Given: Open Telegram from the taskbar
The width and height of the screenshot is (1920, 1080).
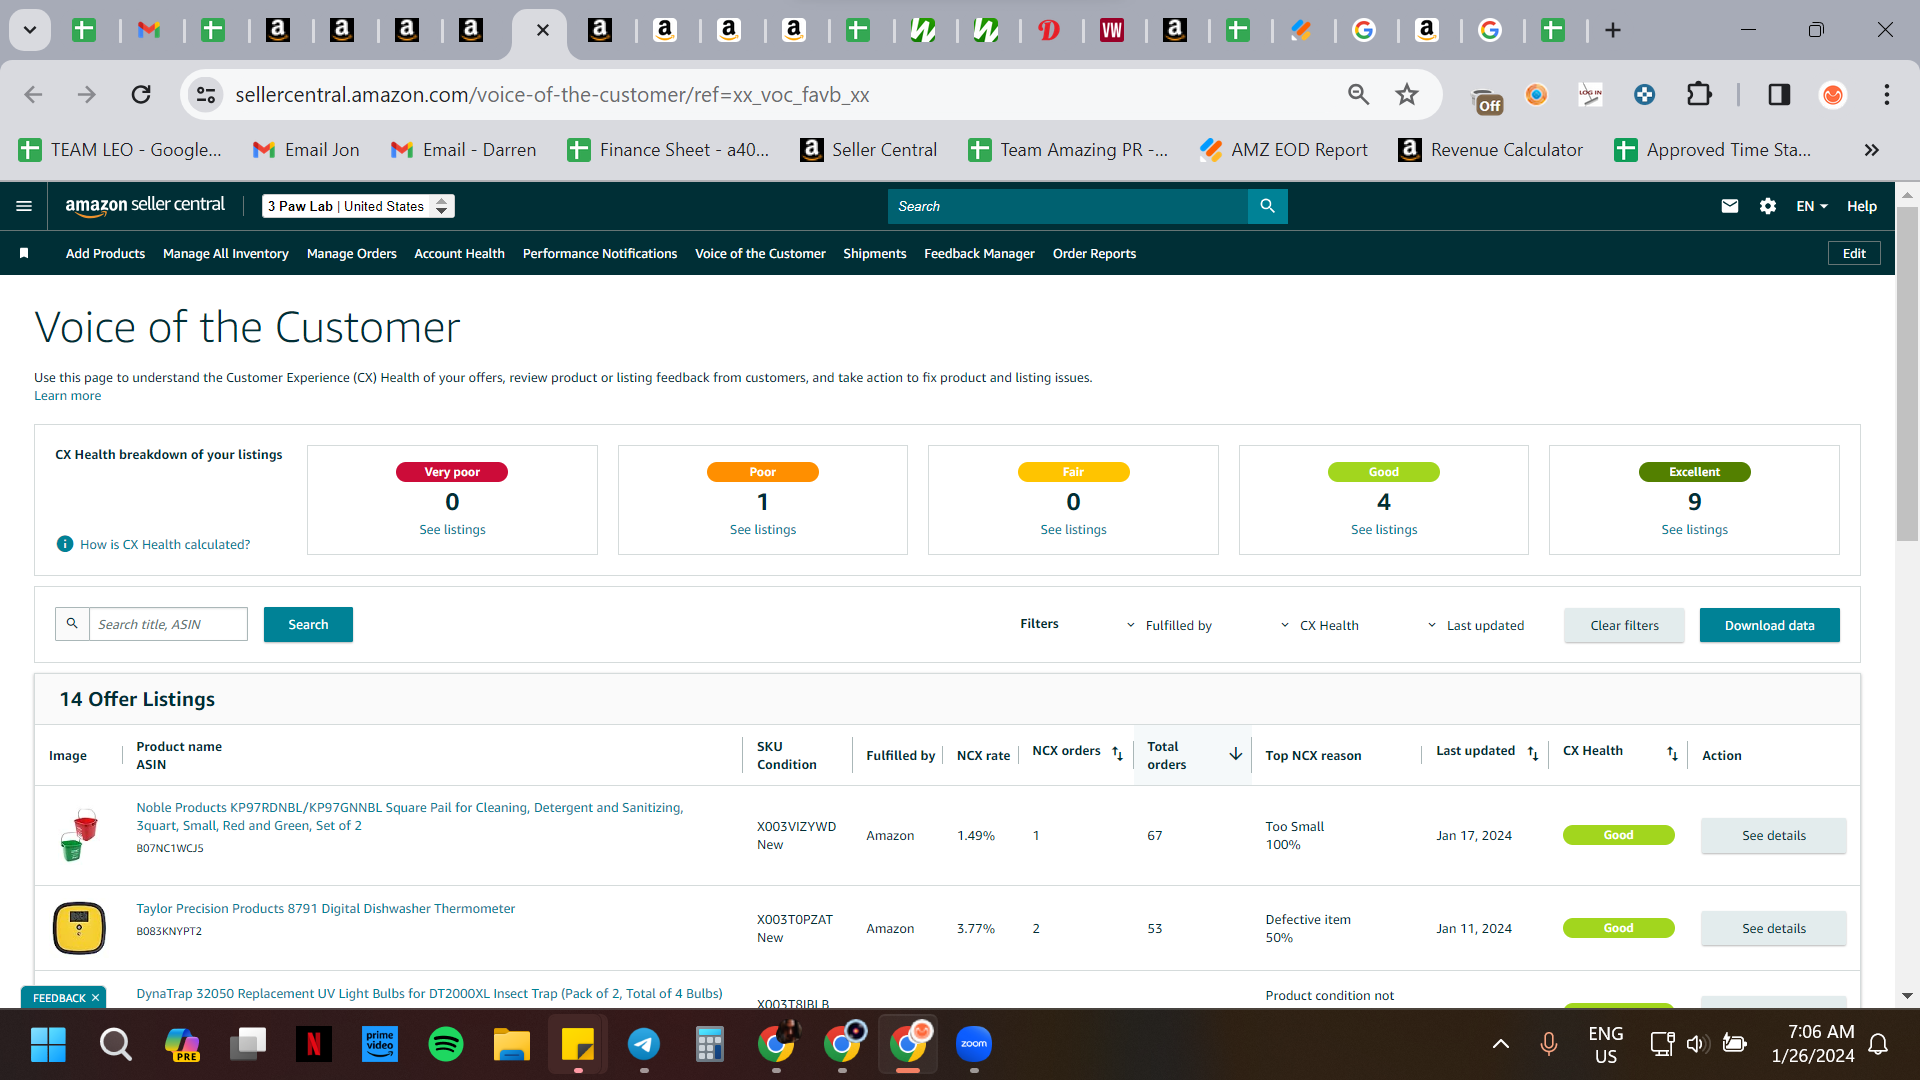Looking at the screenshot, I should (644, 1044).
